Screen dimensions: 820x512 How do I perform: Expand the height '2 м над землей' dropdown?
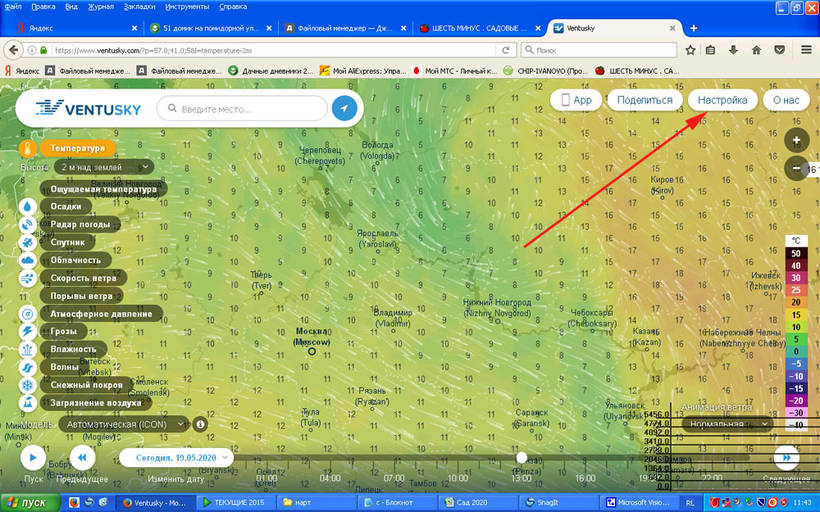coord(104,167)
